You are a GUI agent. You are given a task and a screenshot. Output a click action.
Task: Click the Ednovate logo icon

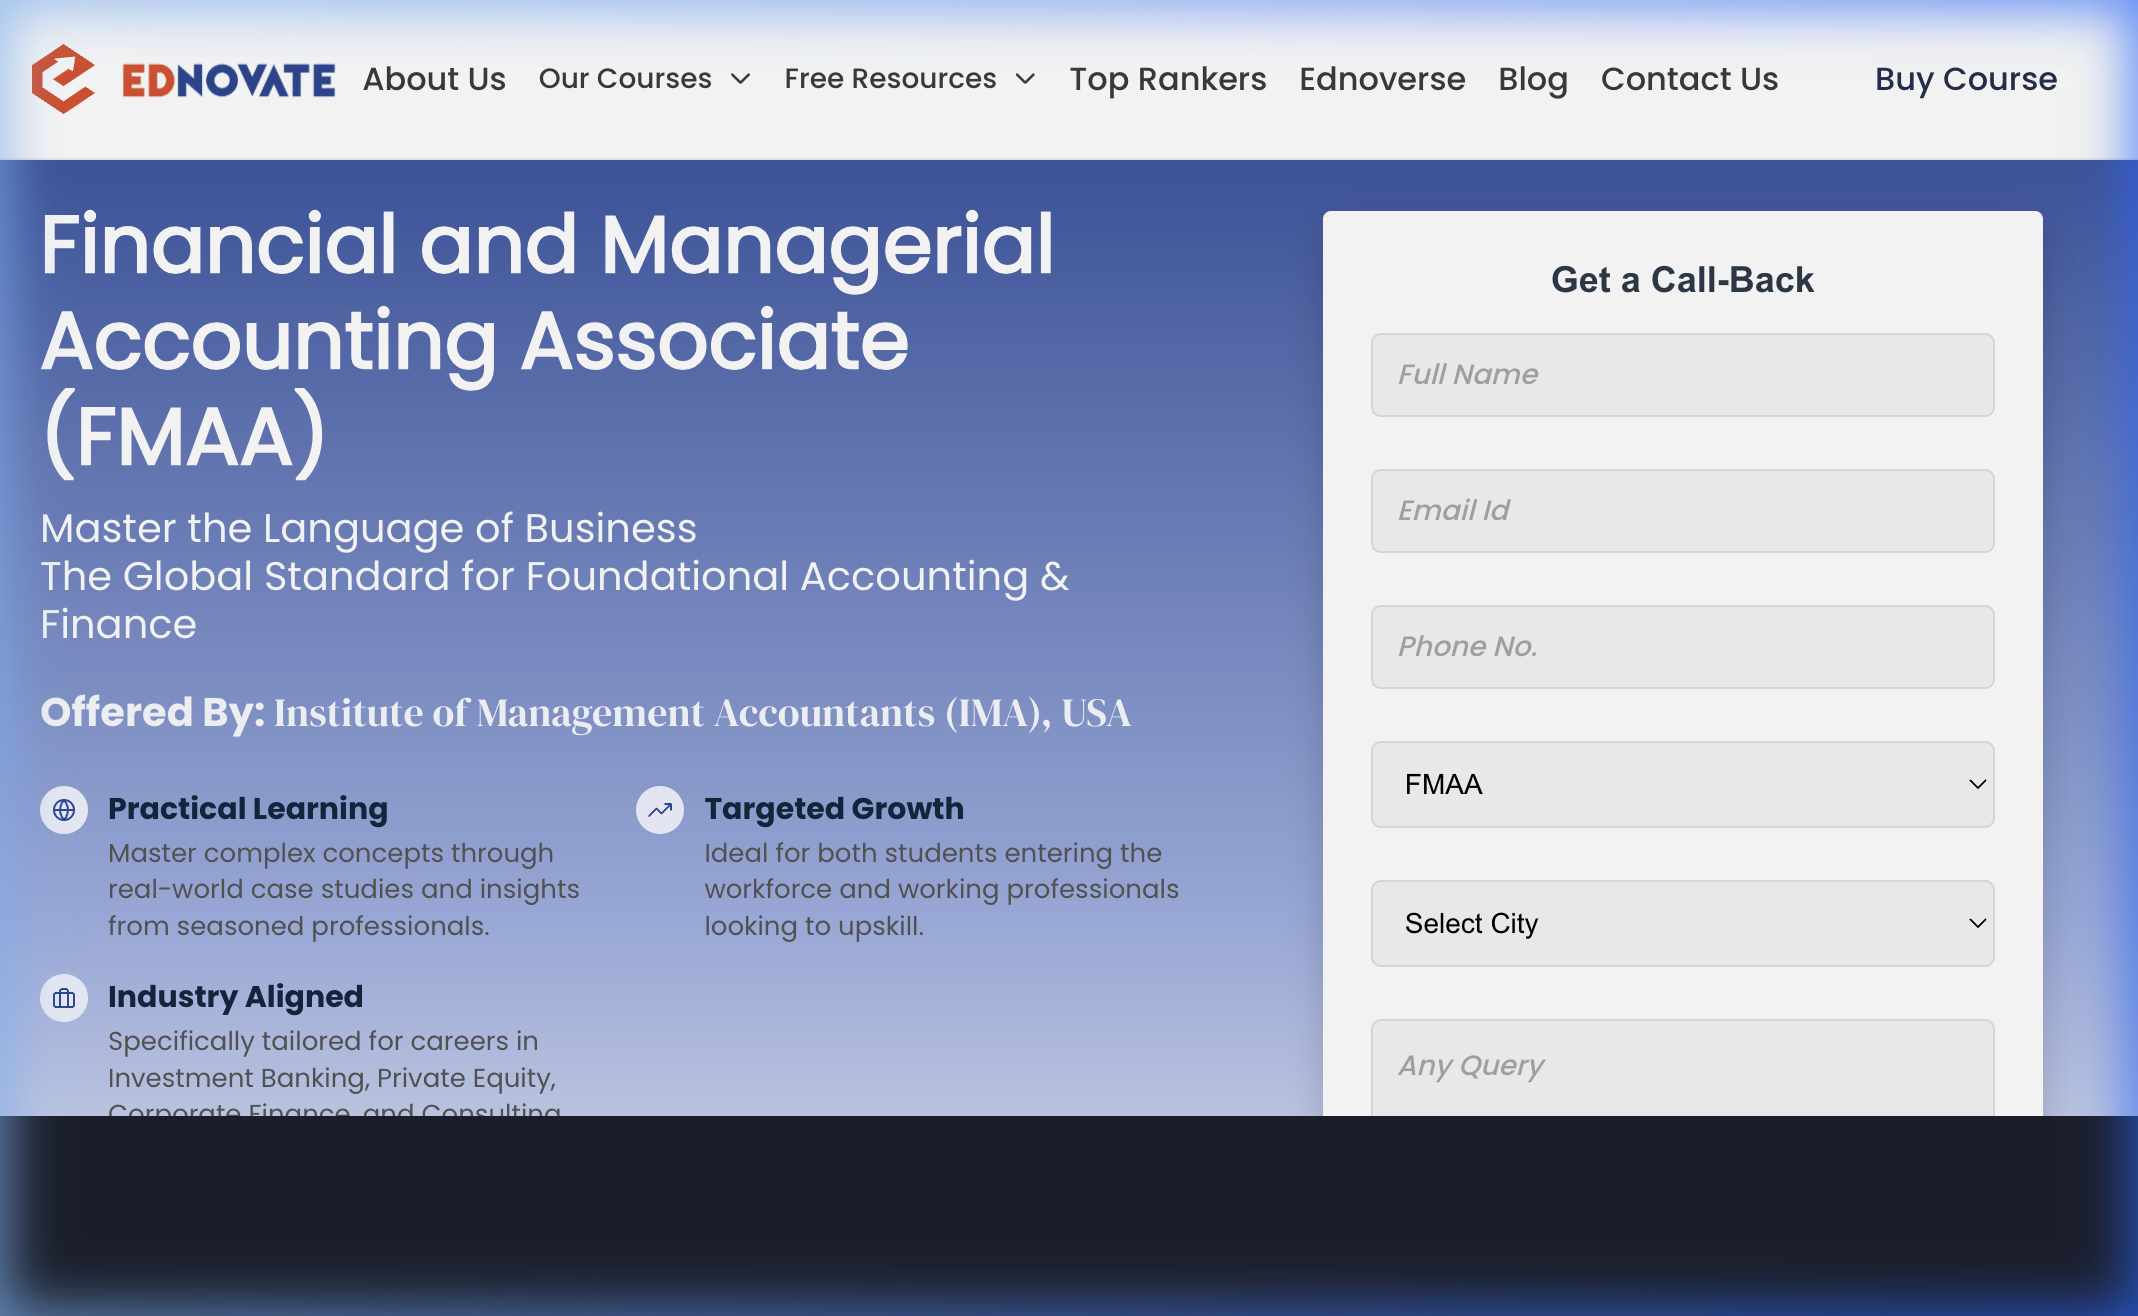click(x=63, y=79)
